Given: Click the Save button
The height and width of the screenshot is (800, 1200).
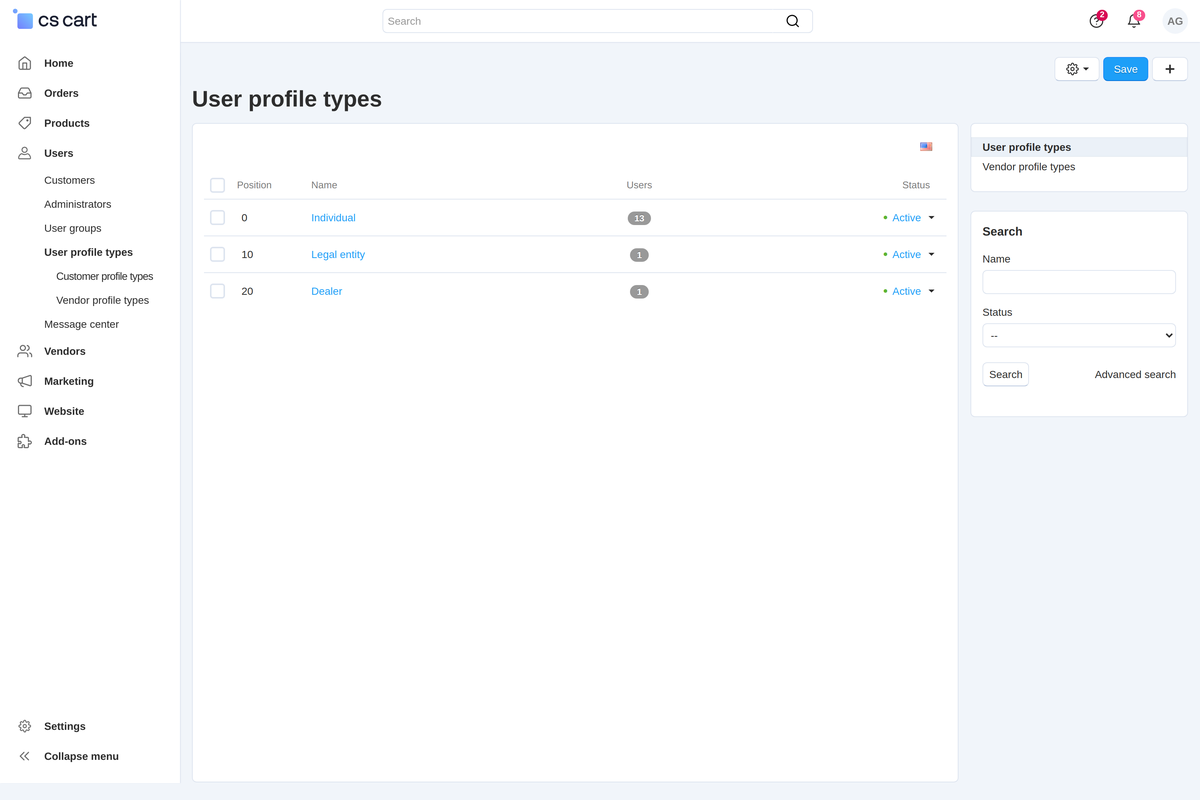Looking at the screenshot, I should point(1126,69).
